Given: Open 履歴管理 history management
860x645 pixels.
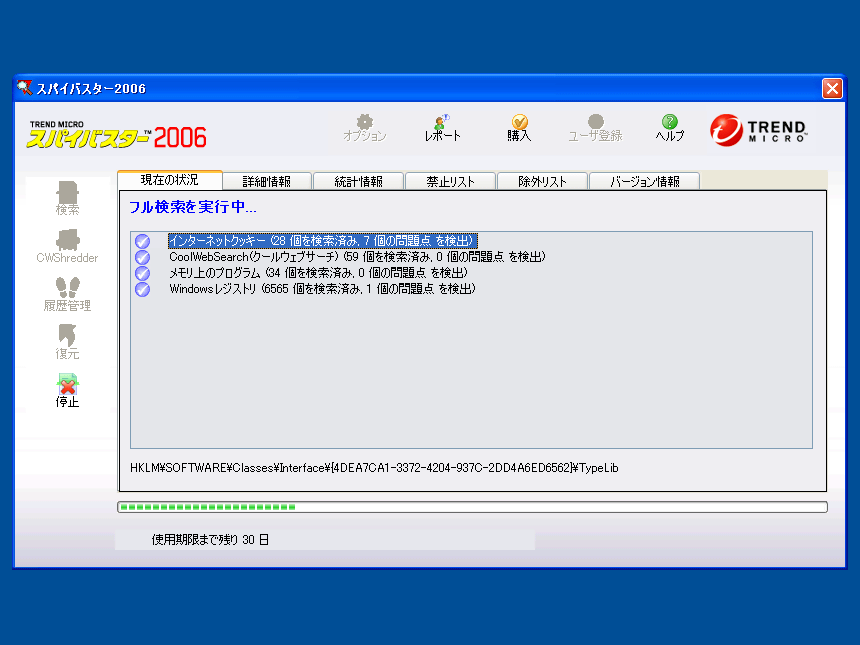Looking at the screenshot, I should point(67,295).
